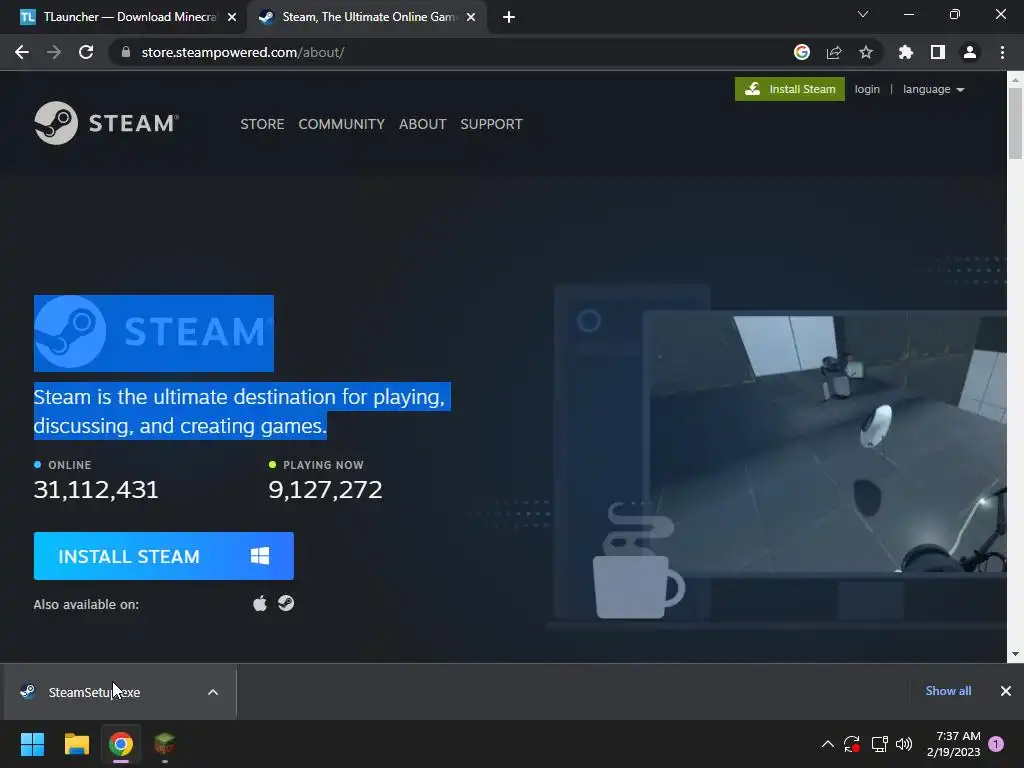This screenshot has width=1024, height=768.
Task: Select the macOS Apple icon download
Action: click(260, 603)
